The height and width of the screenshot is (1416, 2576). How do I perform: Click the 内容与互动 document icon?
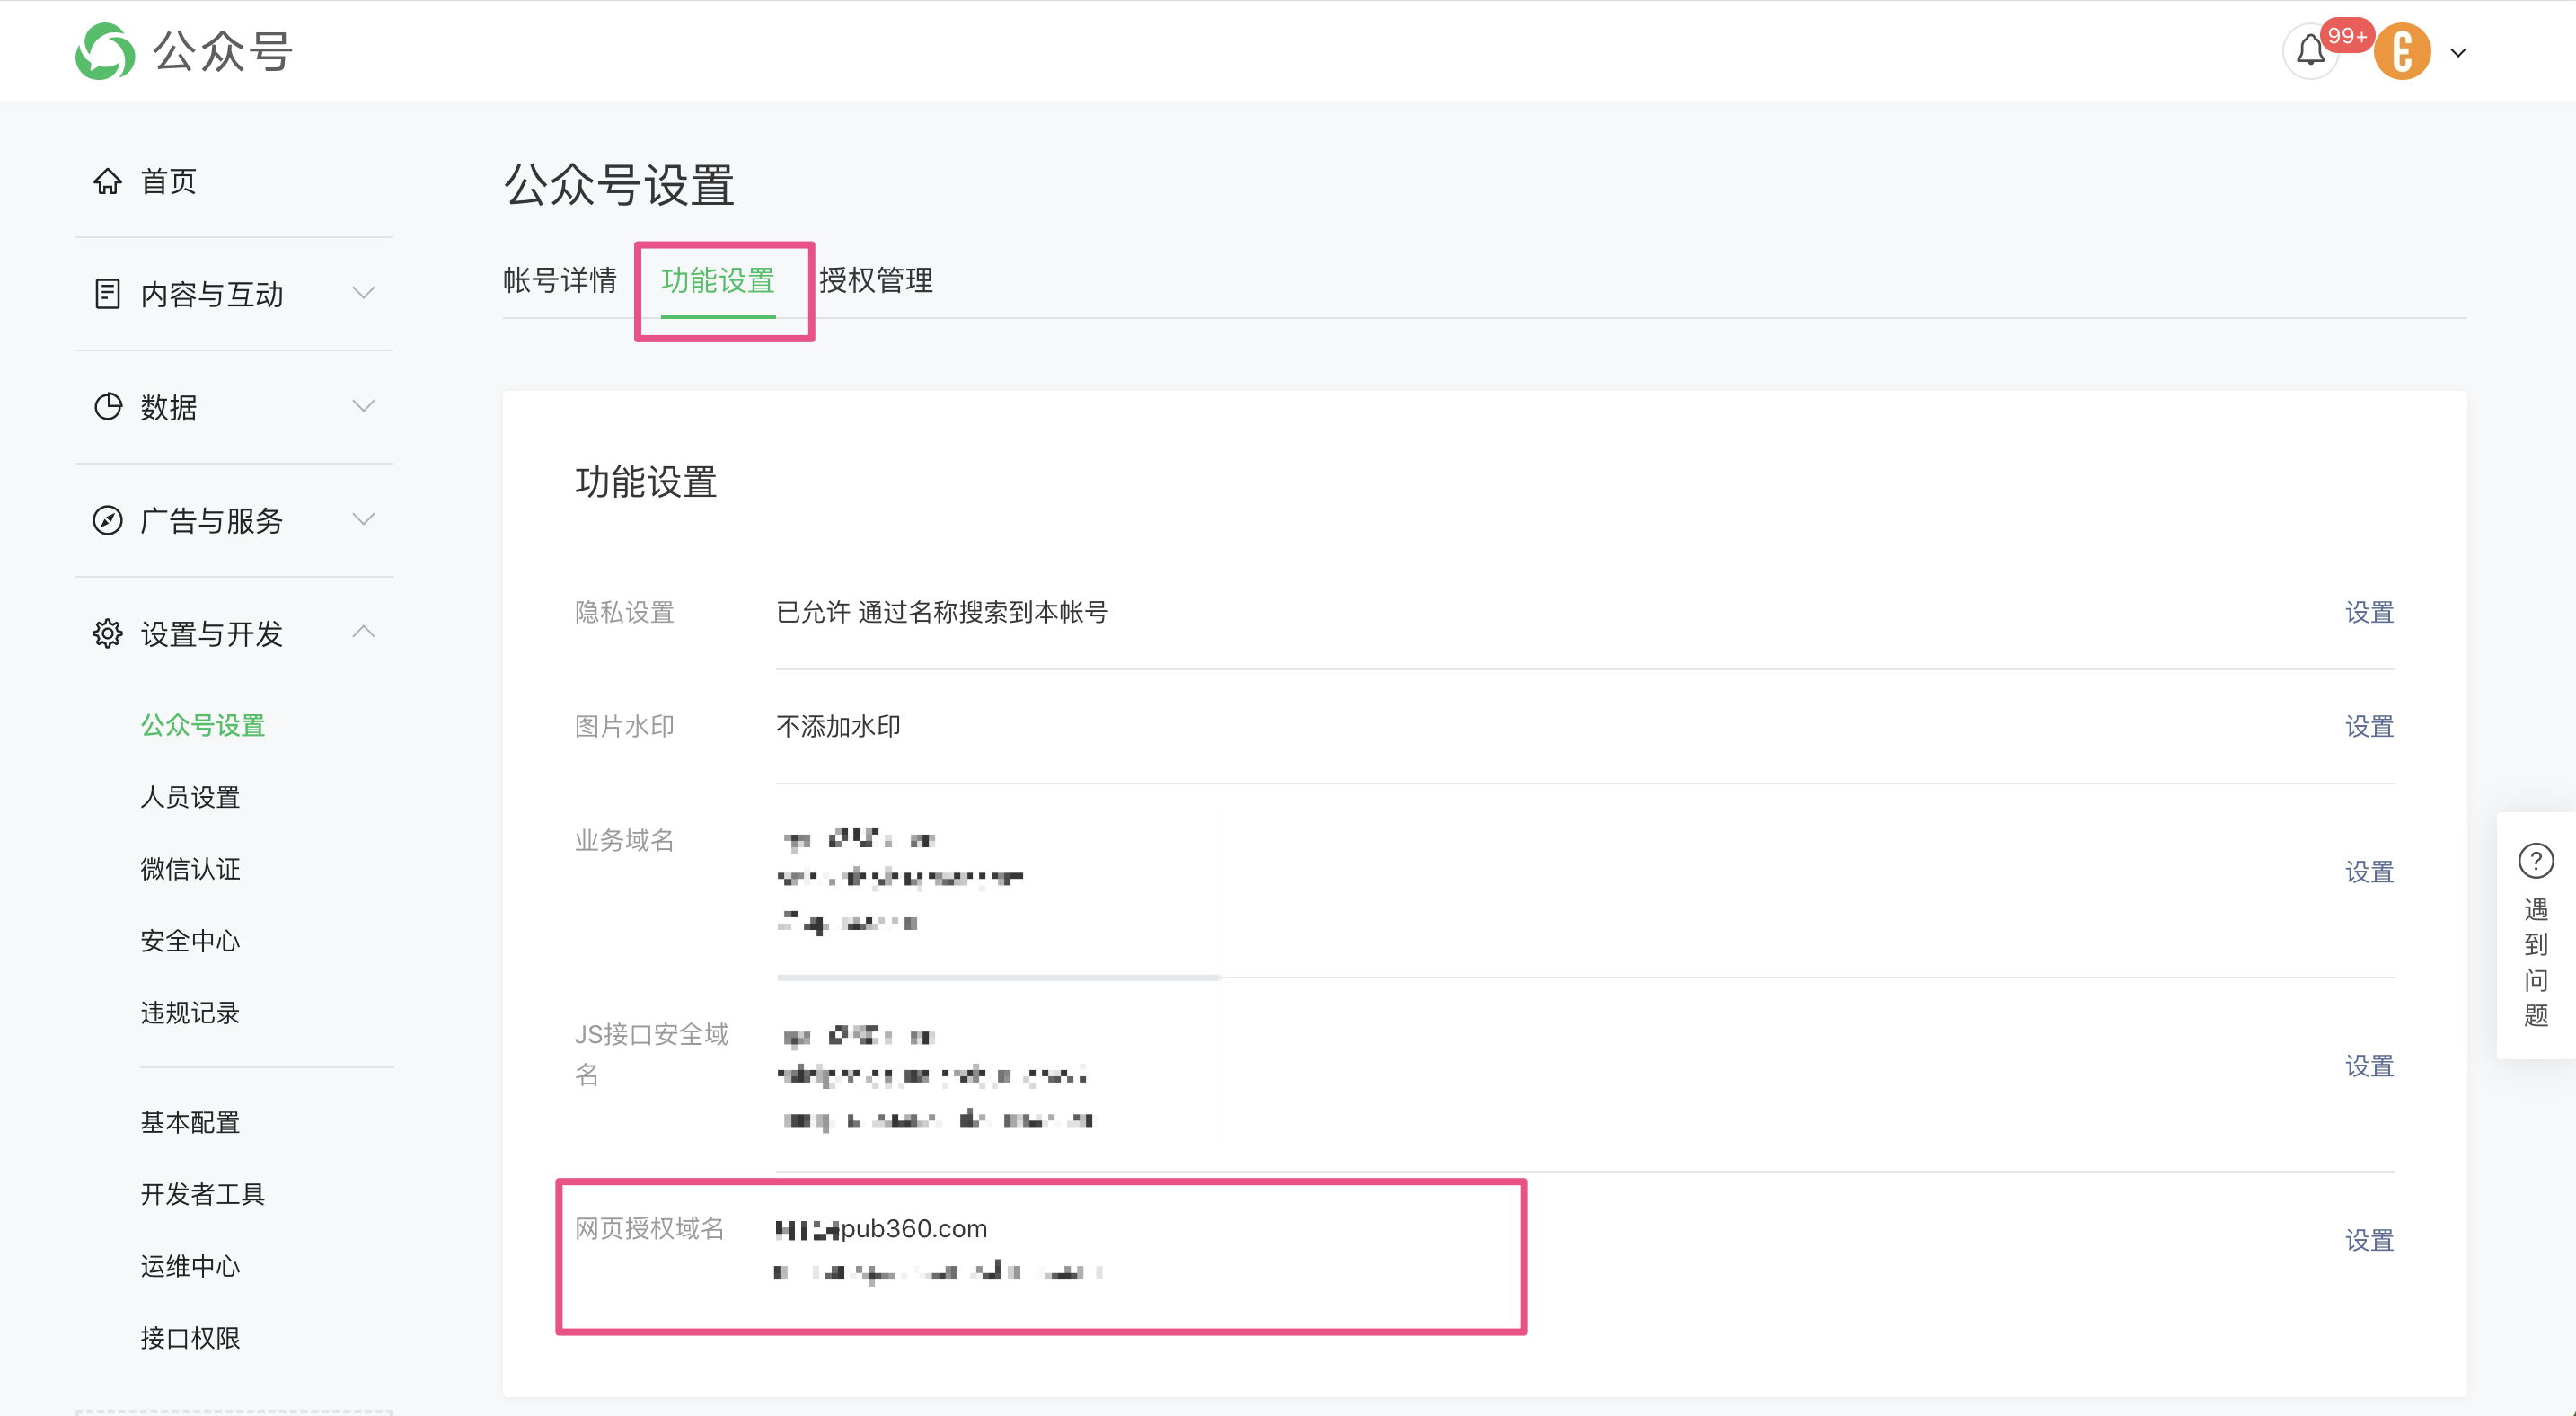tap(107, 294)
